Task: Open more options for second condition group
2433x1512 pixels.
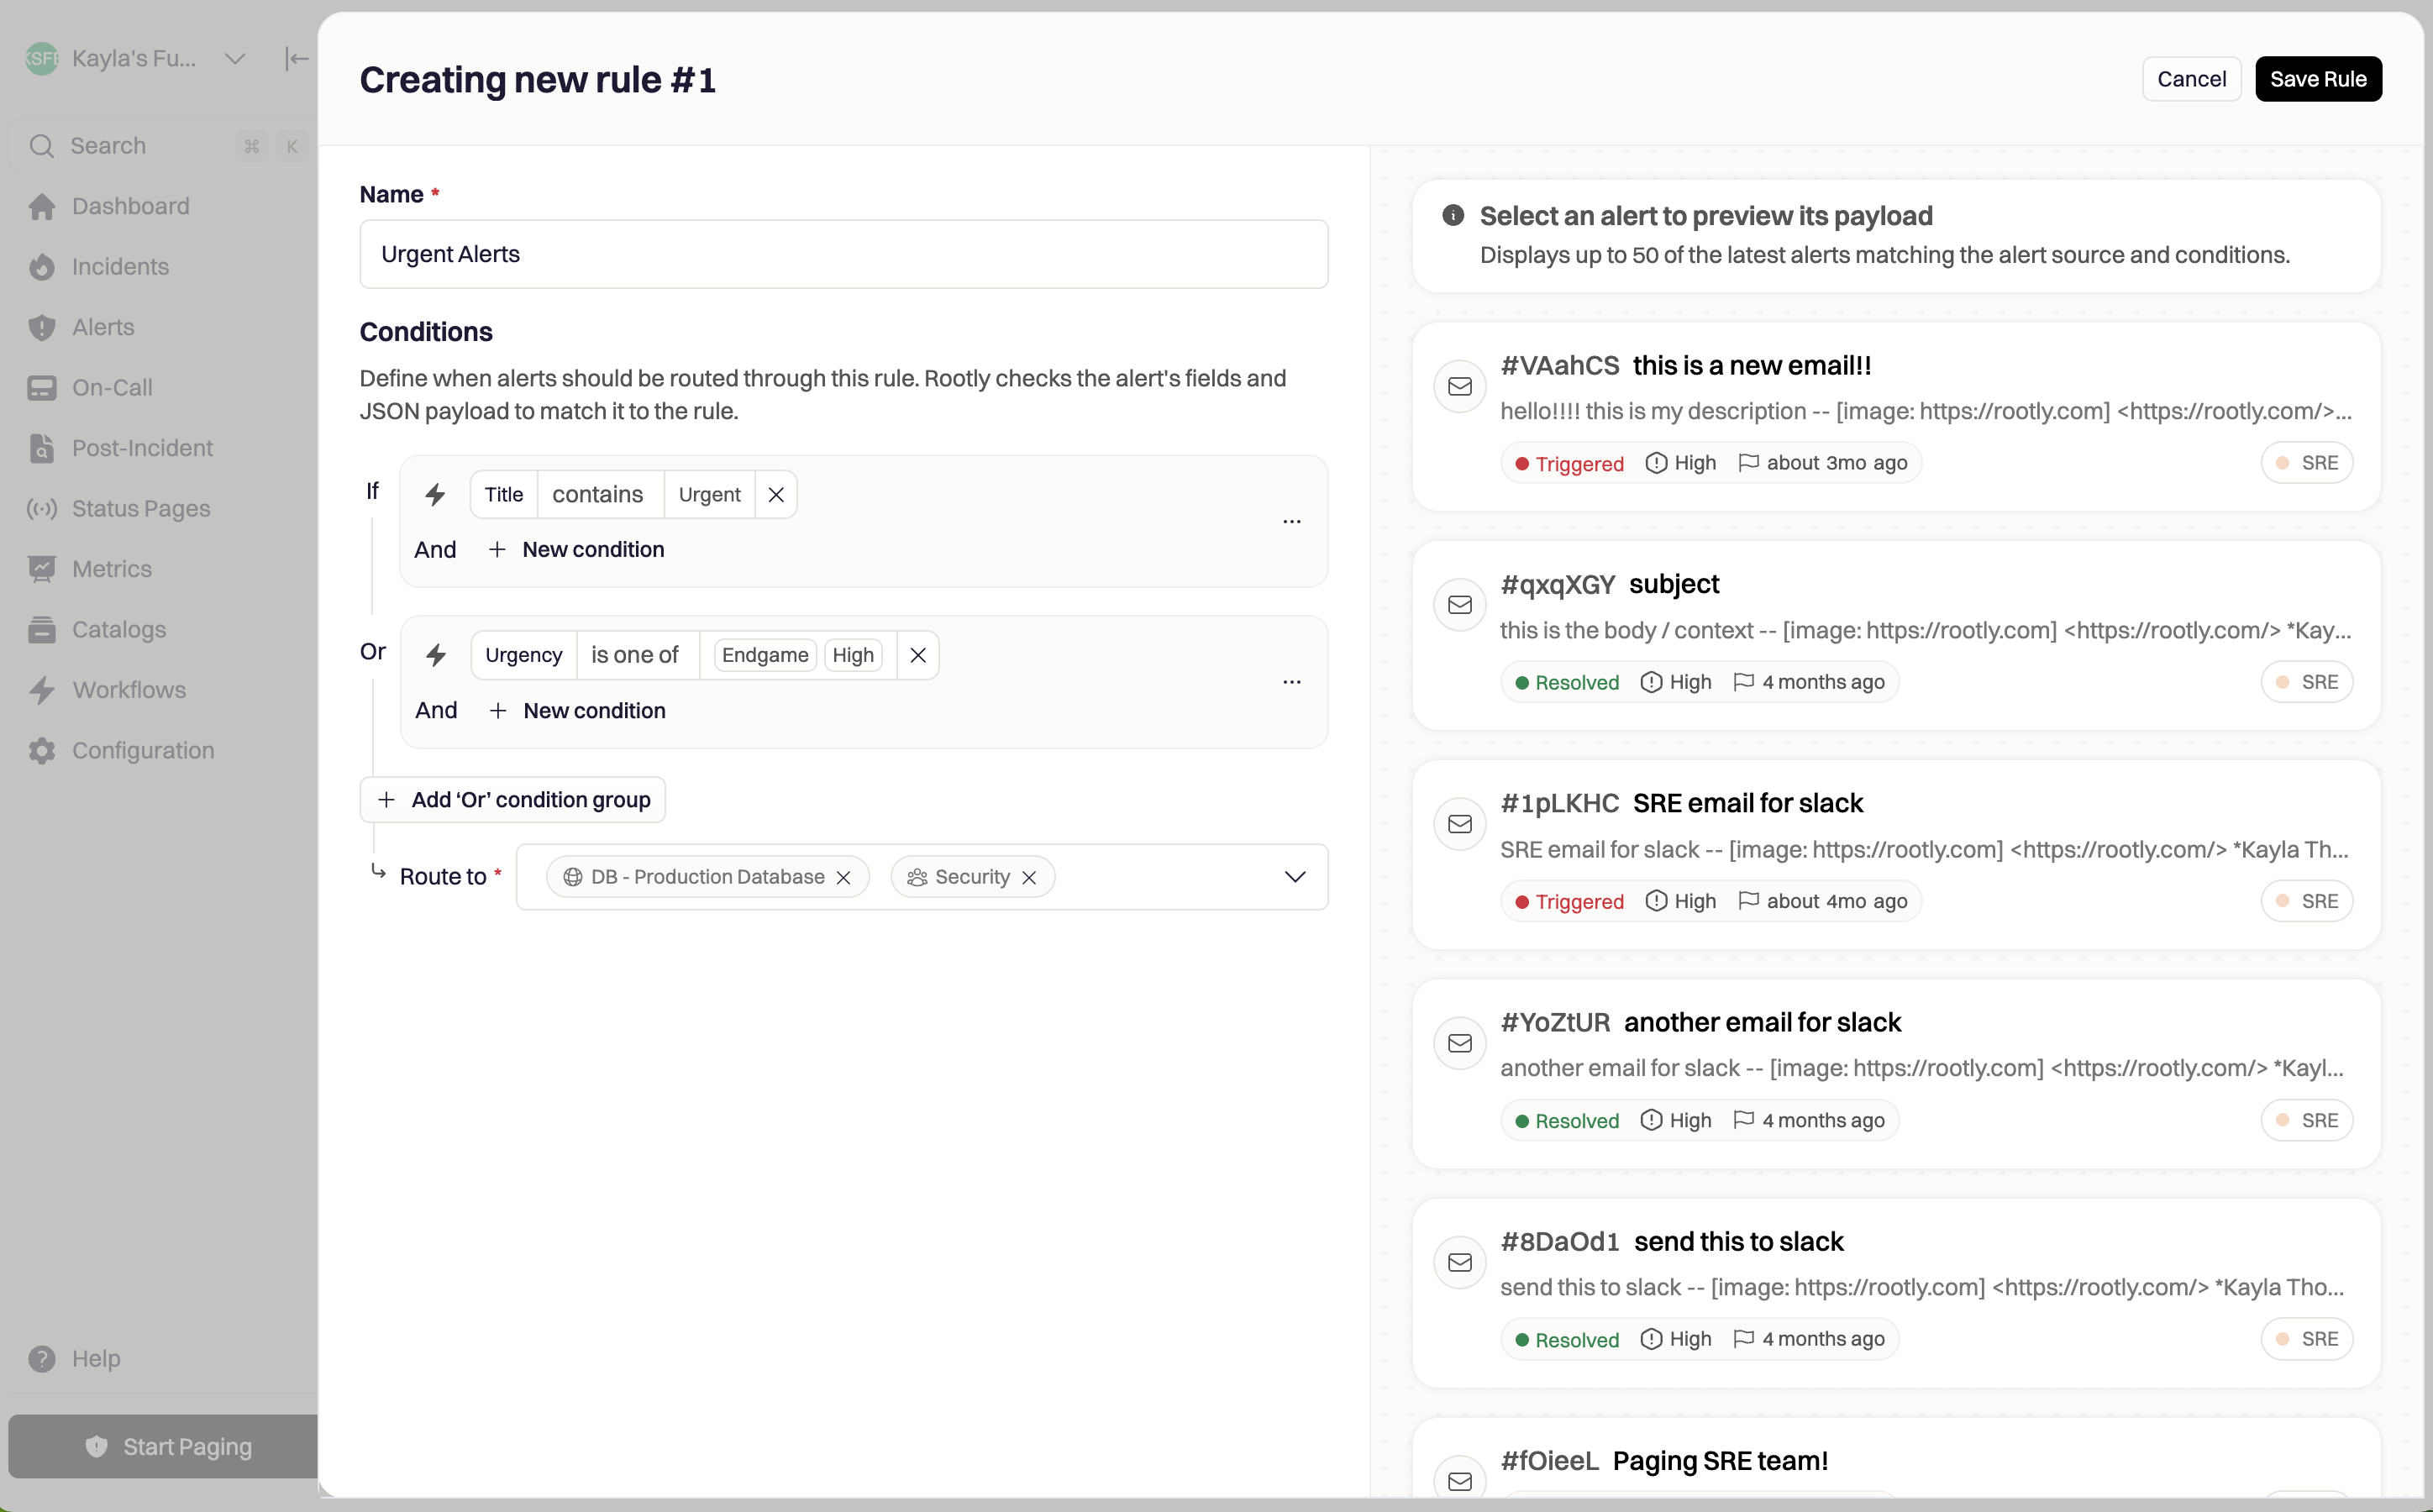Action: (x=1291, y=682)
